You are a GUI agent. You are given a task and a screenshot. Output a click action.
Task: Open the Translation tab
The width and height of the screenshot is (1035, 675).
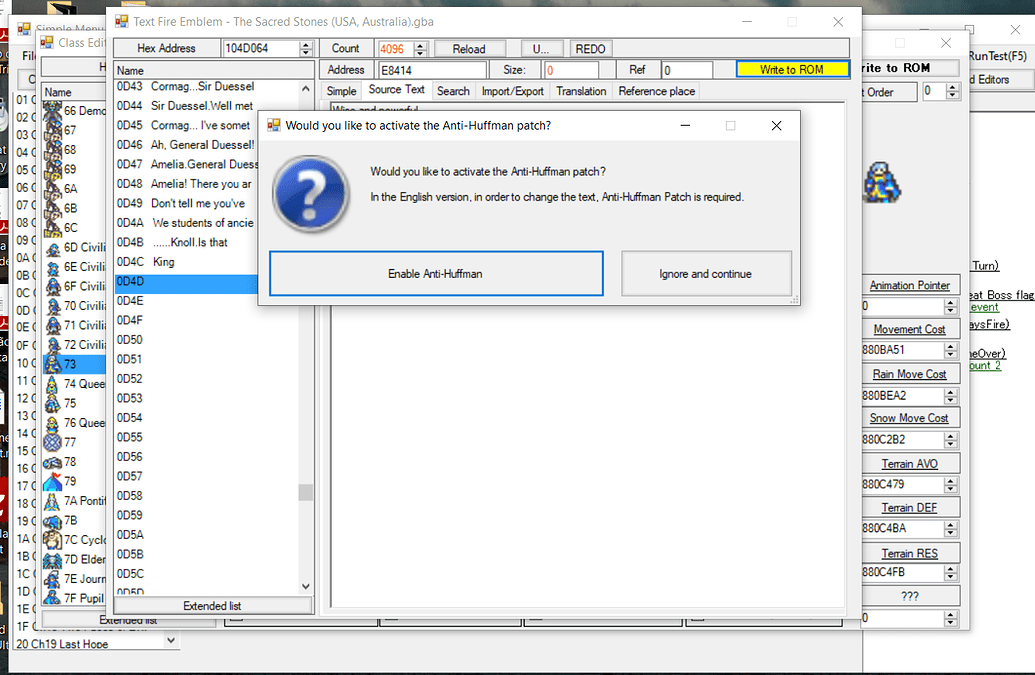[581, 90]
